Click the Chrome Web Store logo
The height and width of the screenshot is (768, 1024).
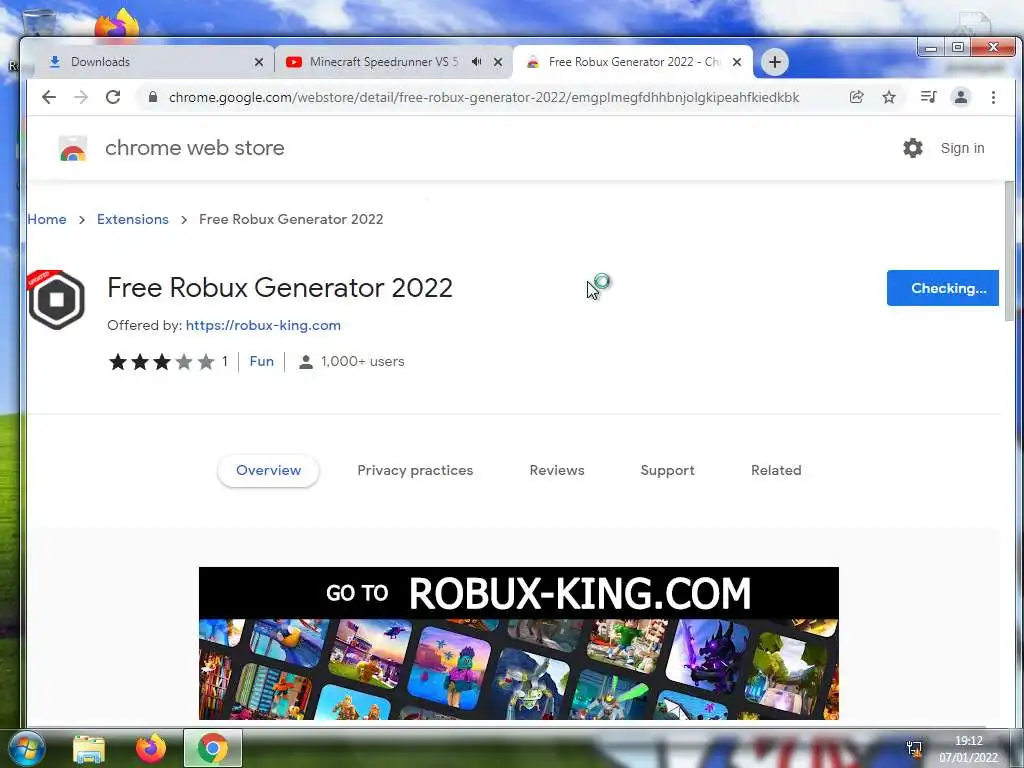point(72,148)
